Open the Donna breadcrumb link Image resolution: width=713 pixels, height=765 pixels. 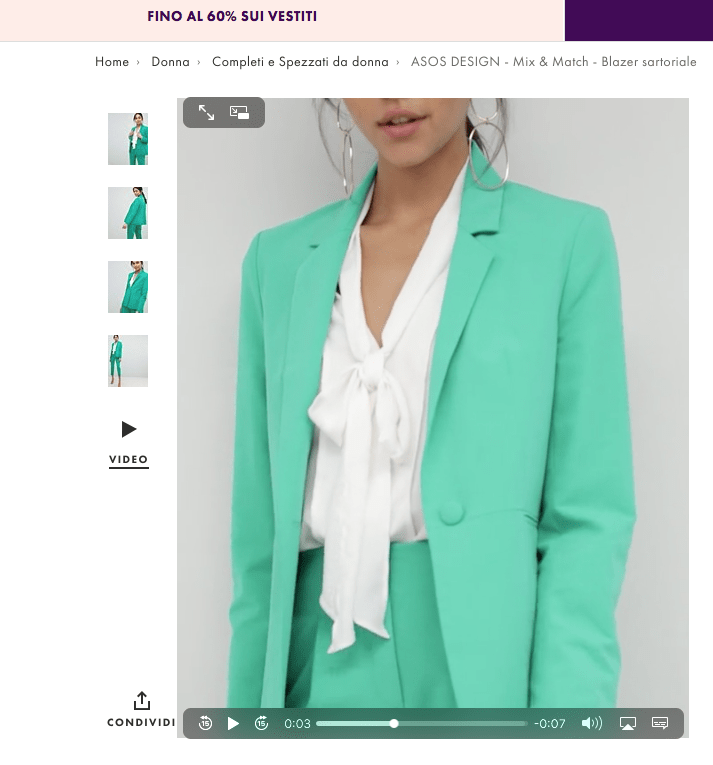170,62
